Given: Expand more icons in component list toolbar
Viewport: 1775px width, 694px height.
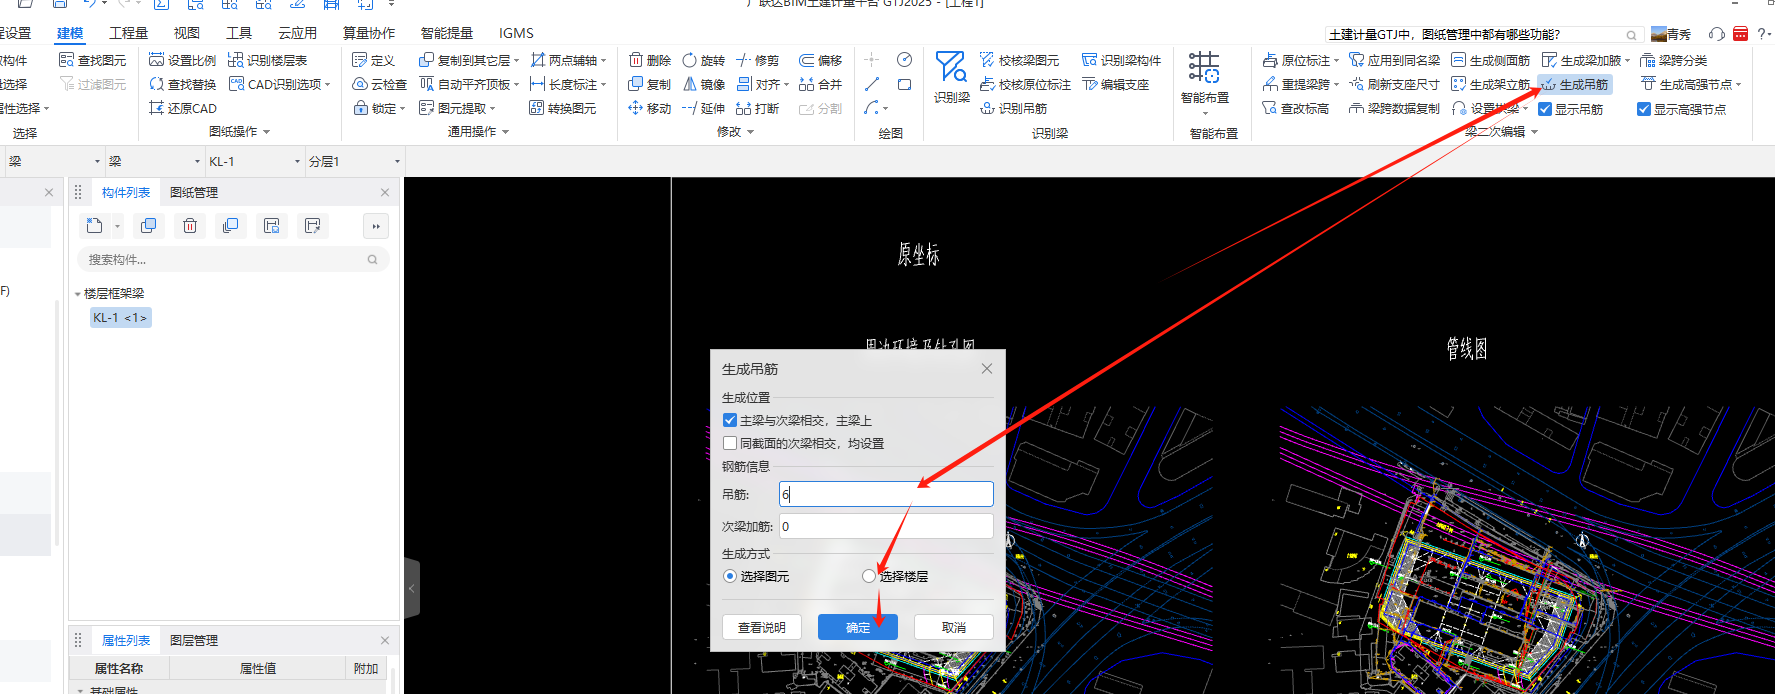Looking at the screenshot, I should 376,226.
